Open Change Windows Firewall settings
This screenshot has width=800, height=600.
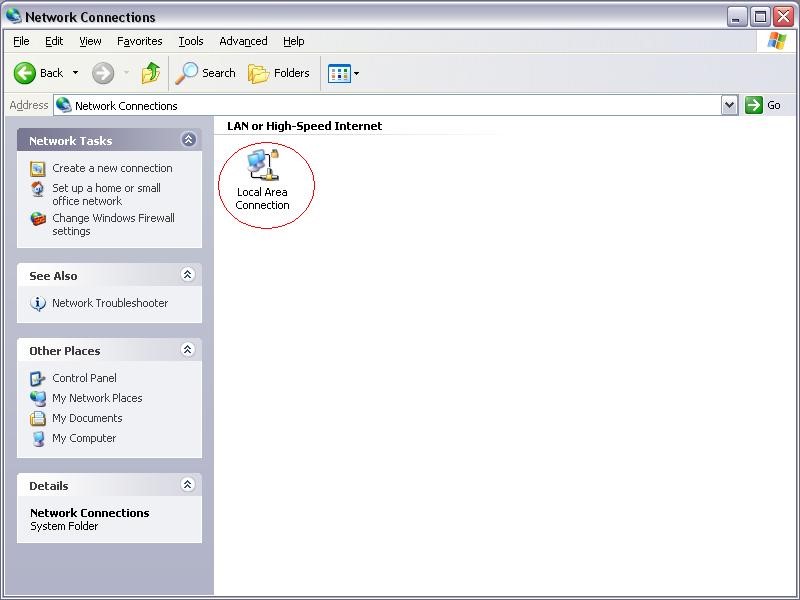pyautogui.click(x=113, y=224)
